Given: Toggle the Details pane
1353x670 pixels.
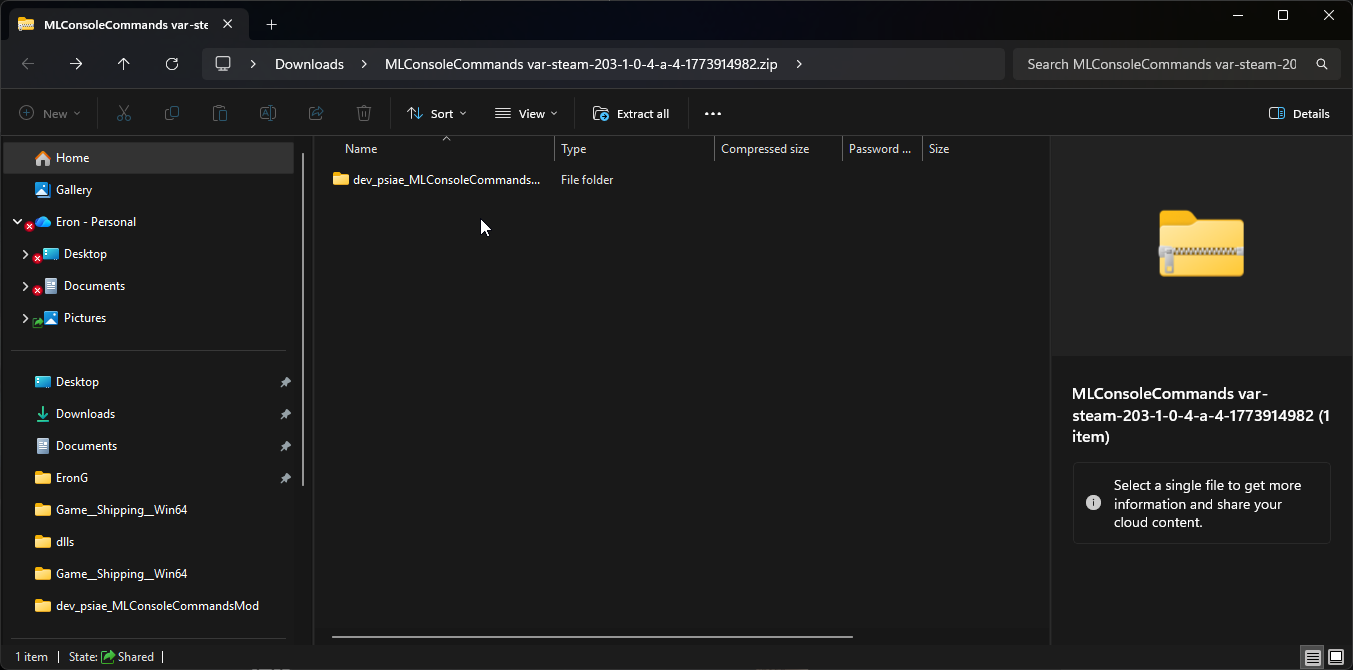Looking at the screenshot, I should click(1299, 114).
